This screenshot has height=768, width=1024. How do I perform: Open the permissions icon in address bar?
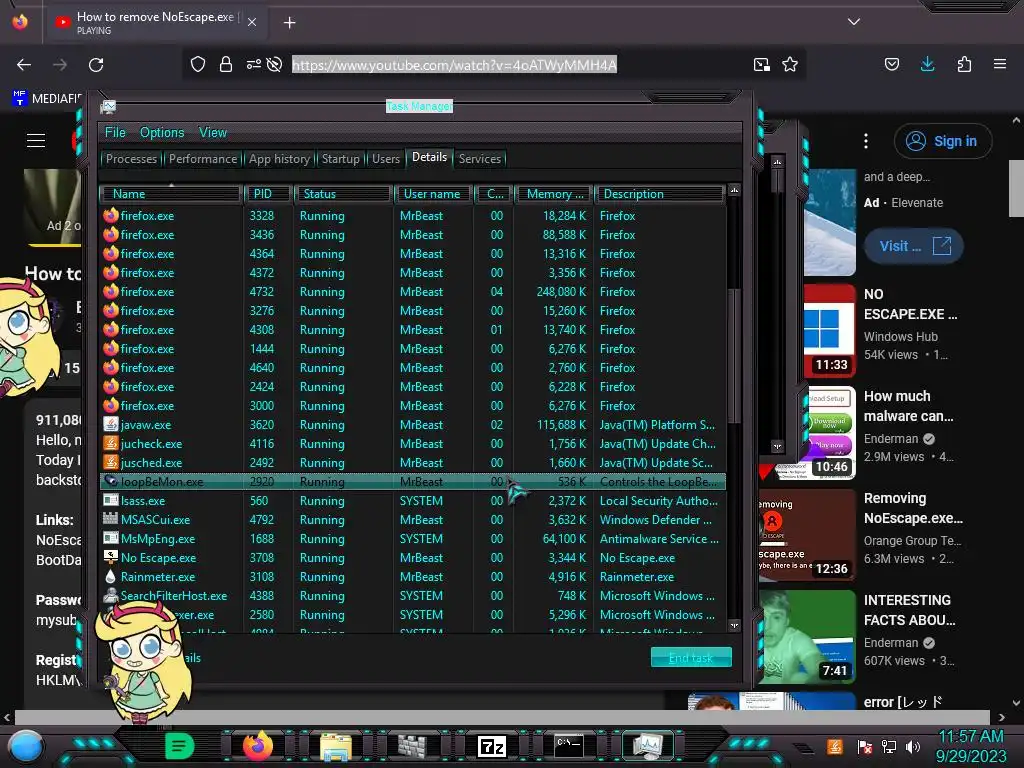[x=253, y=64]
